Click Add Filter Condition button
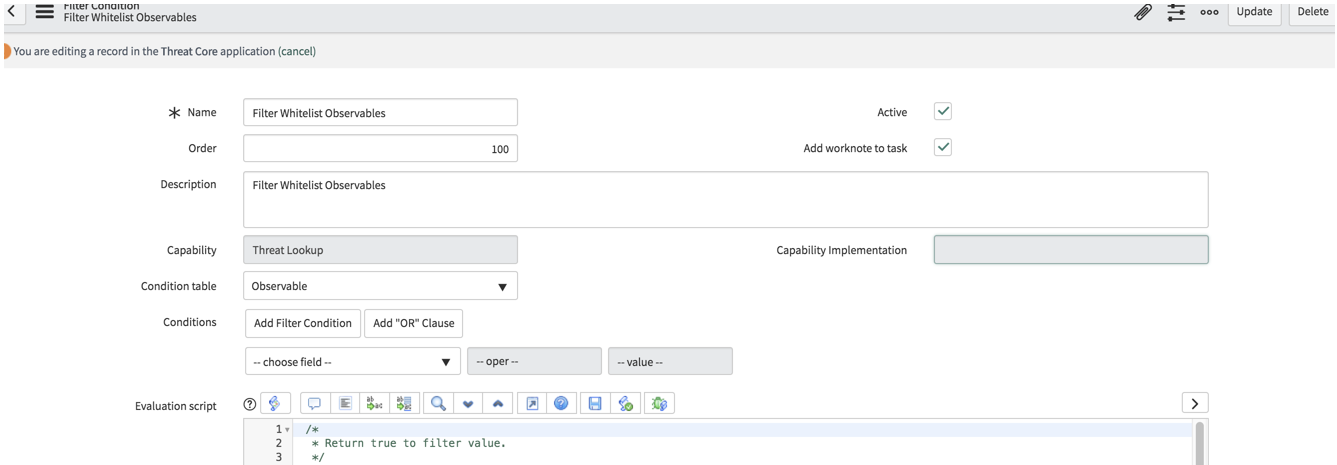 click(303, 323)
